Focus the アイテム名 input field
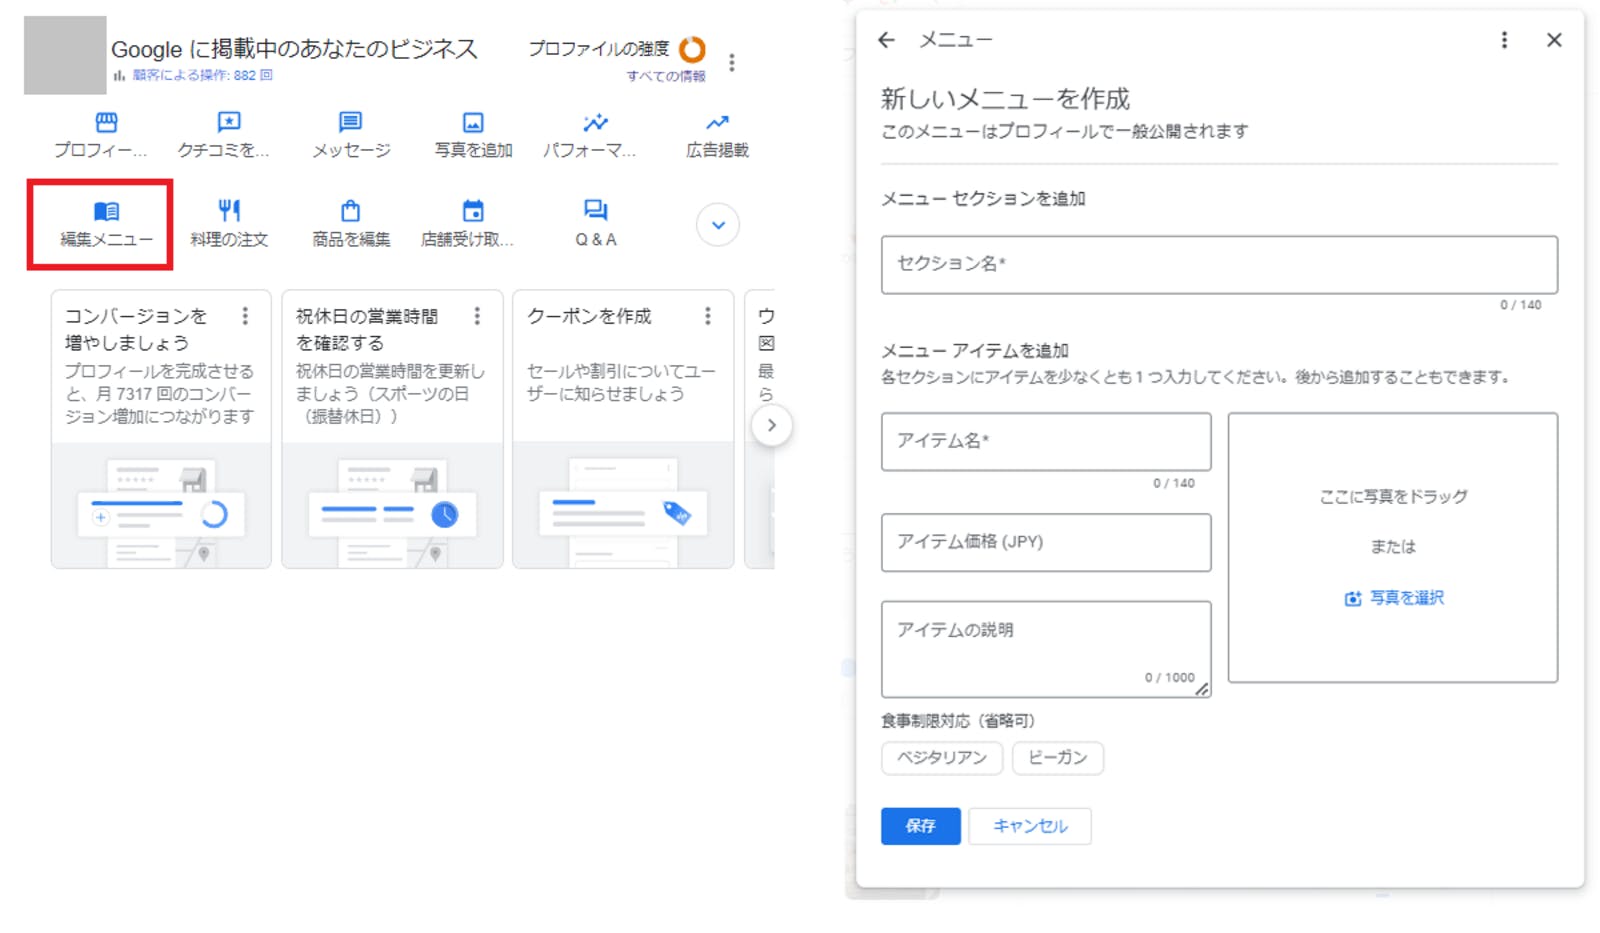The height and width of the screenshot is (933, 1600). pyautogui.click(x=1046, y=442)
